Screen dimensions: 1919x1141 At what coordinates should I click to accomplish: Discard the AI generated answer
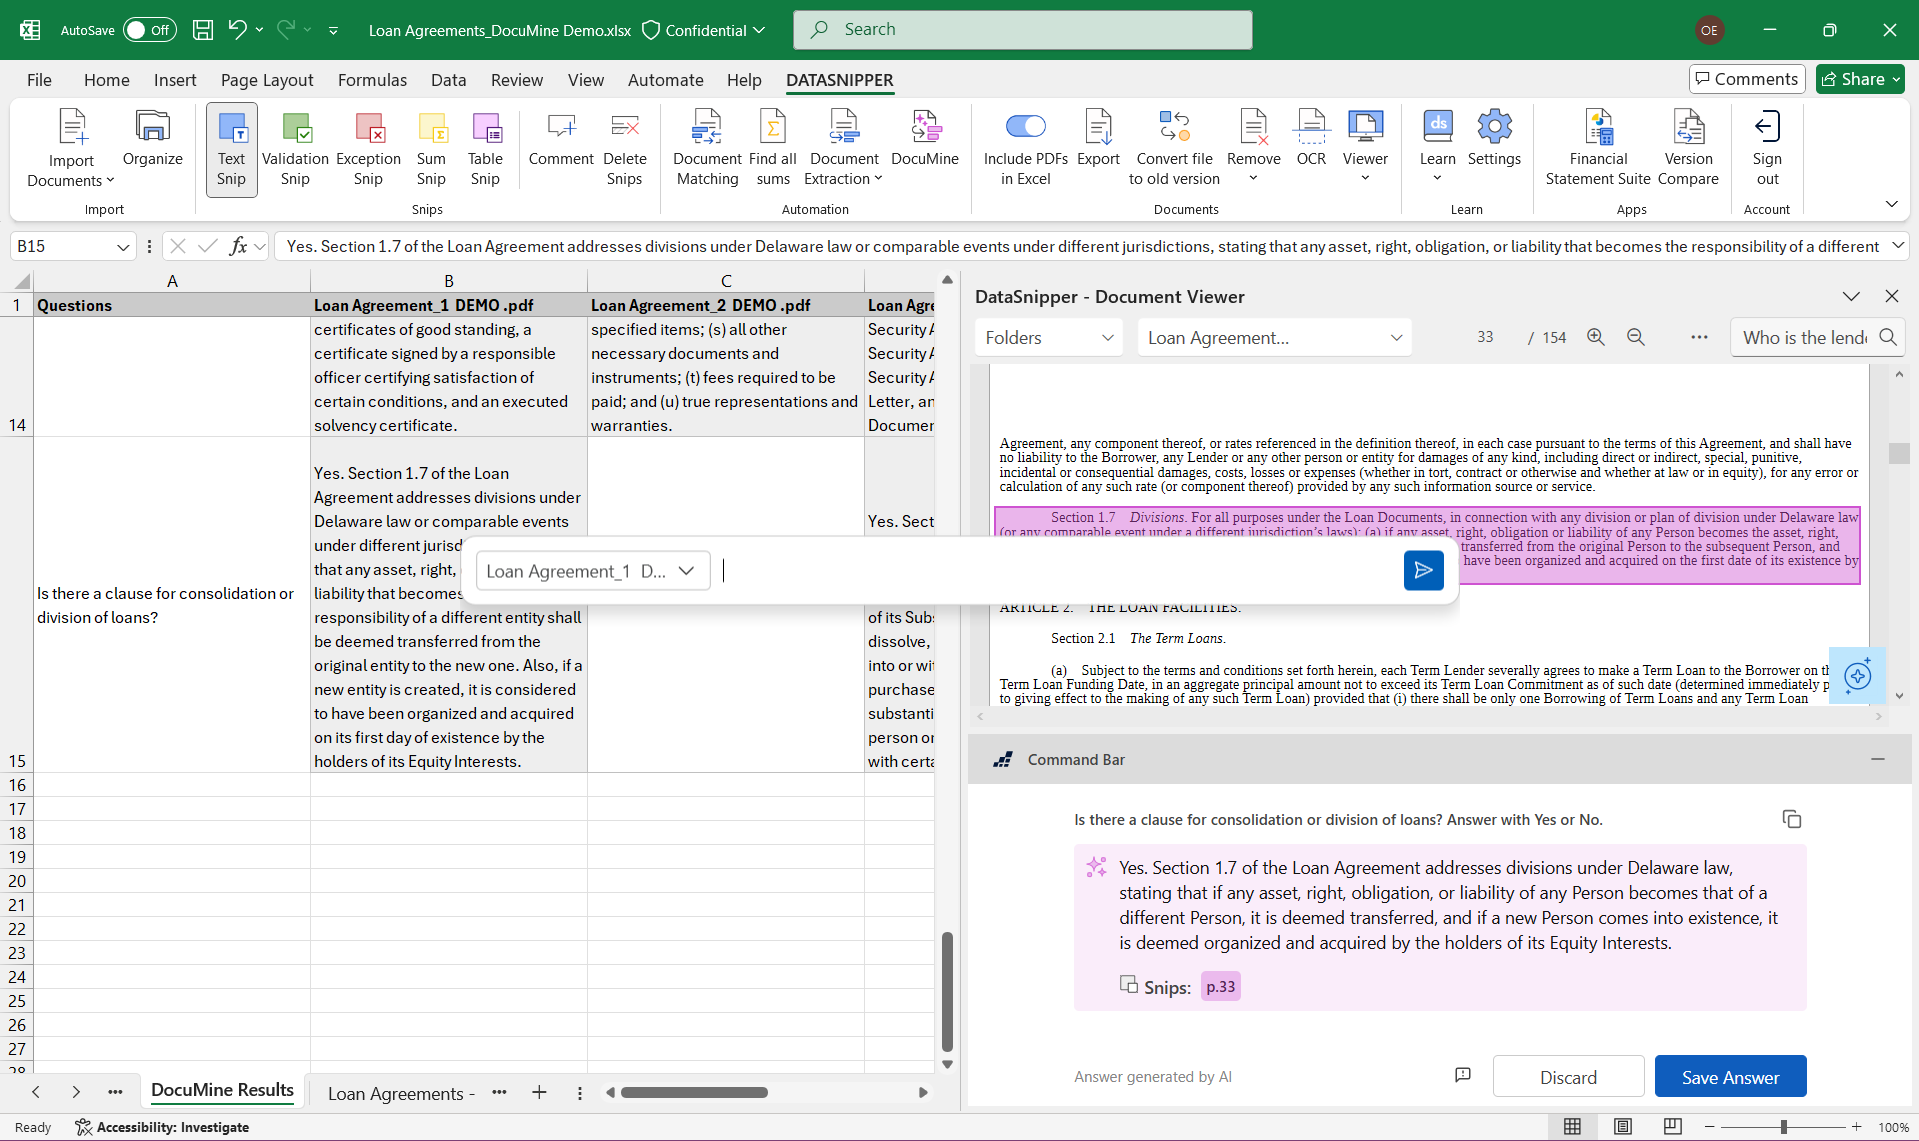click(1567, 1077)
